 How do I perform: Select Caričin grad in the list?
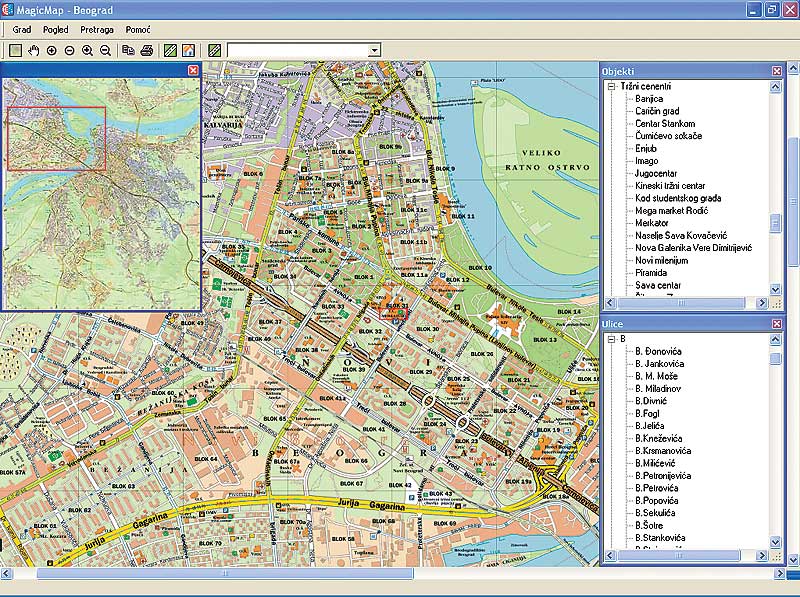657,111
